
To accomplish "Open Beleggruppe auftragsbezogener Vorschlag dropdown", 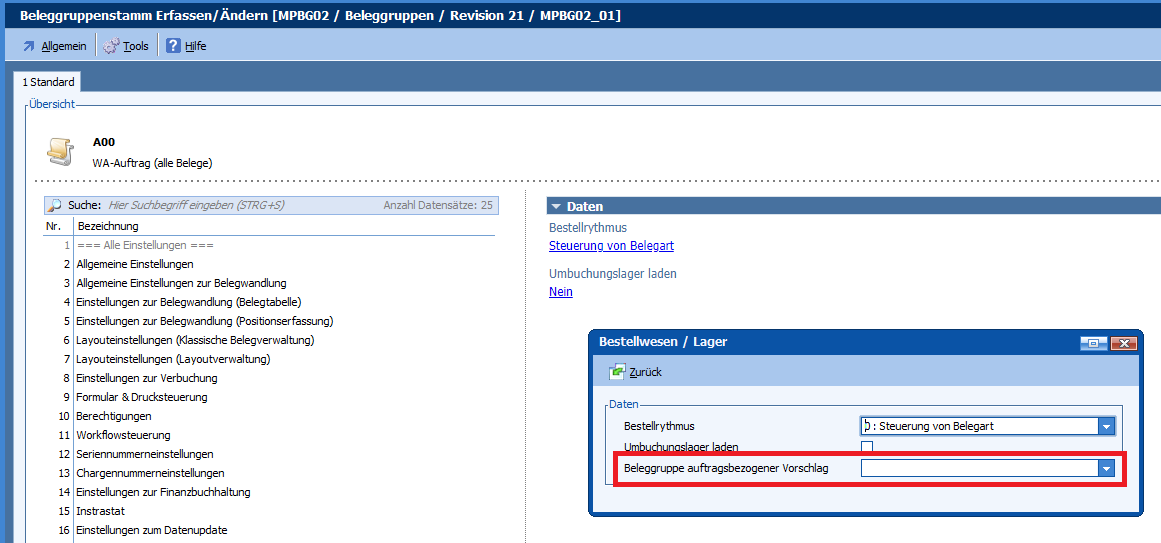I will pos(1106,468).
